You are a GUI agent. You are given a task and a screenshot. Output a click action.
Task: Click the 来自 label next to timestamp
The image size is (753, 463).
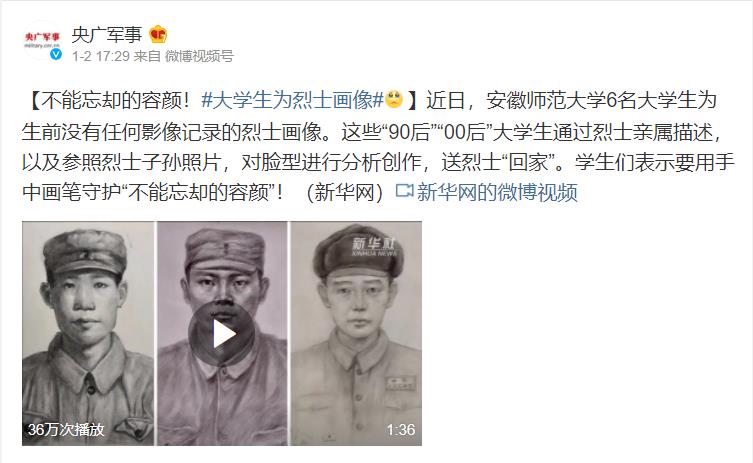coord(147,56)
